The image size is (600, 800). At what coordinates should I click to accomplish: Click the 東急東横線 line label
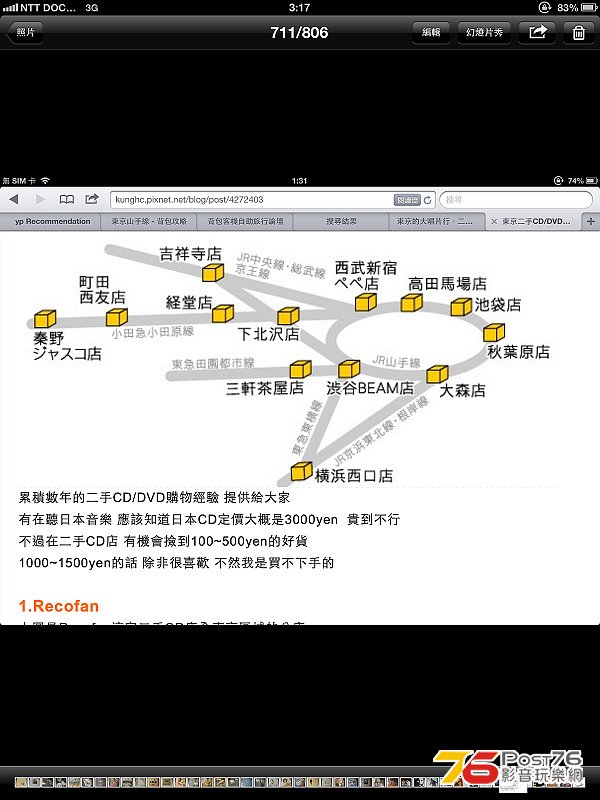coord(307,427)
